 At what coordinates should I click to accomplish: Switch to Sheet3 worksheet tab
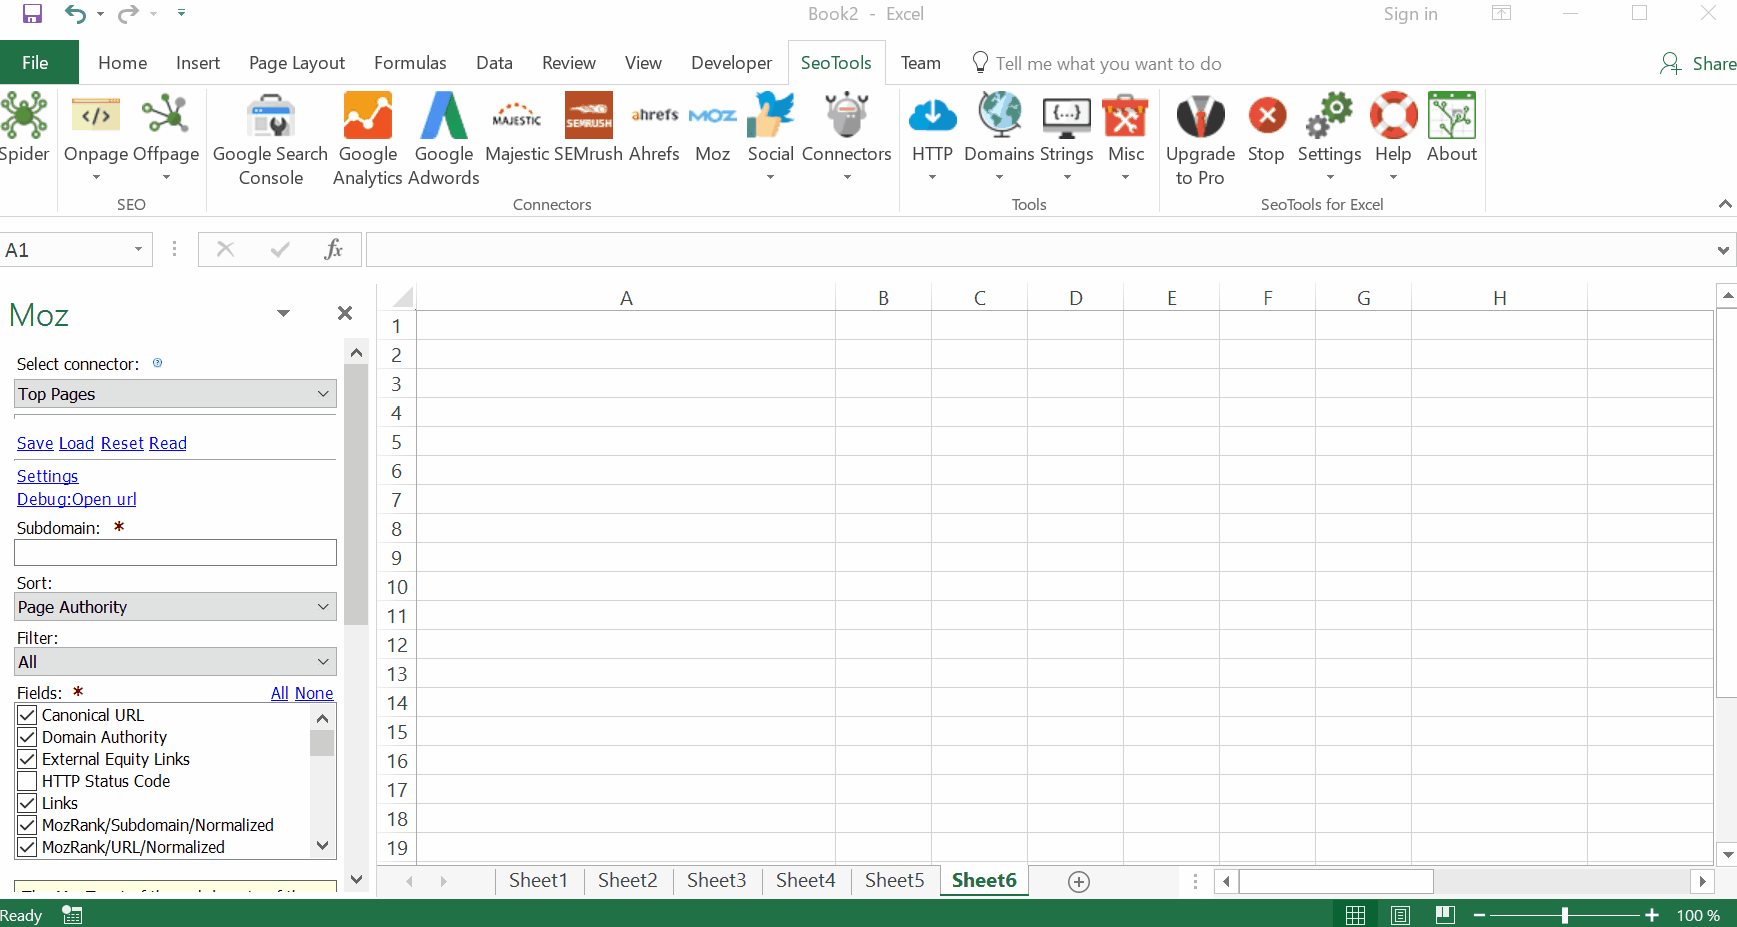(716, 880)
